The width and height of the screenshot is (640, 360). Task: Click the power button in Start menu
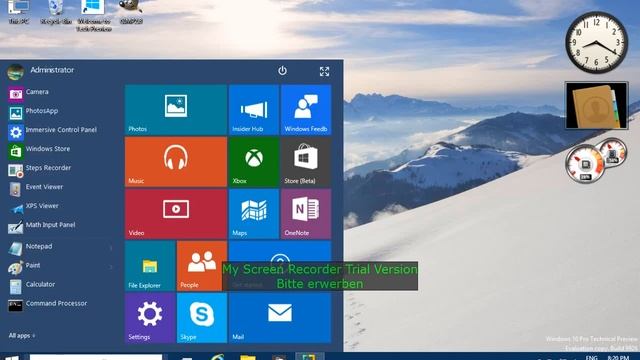pos(282,71)
